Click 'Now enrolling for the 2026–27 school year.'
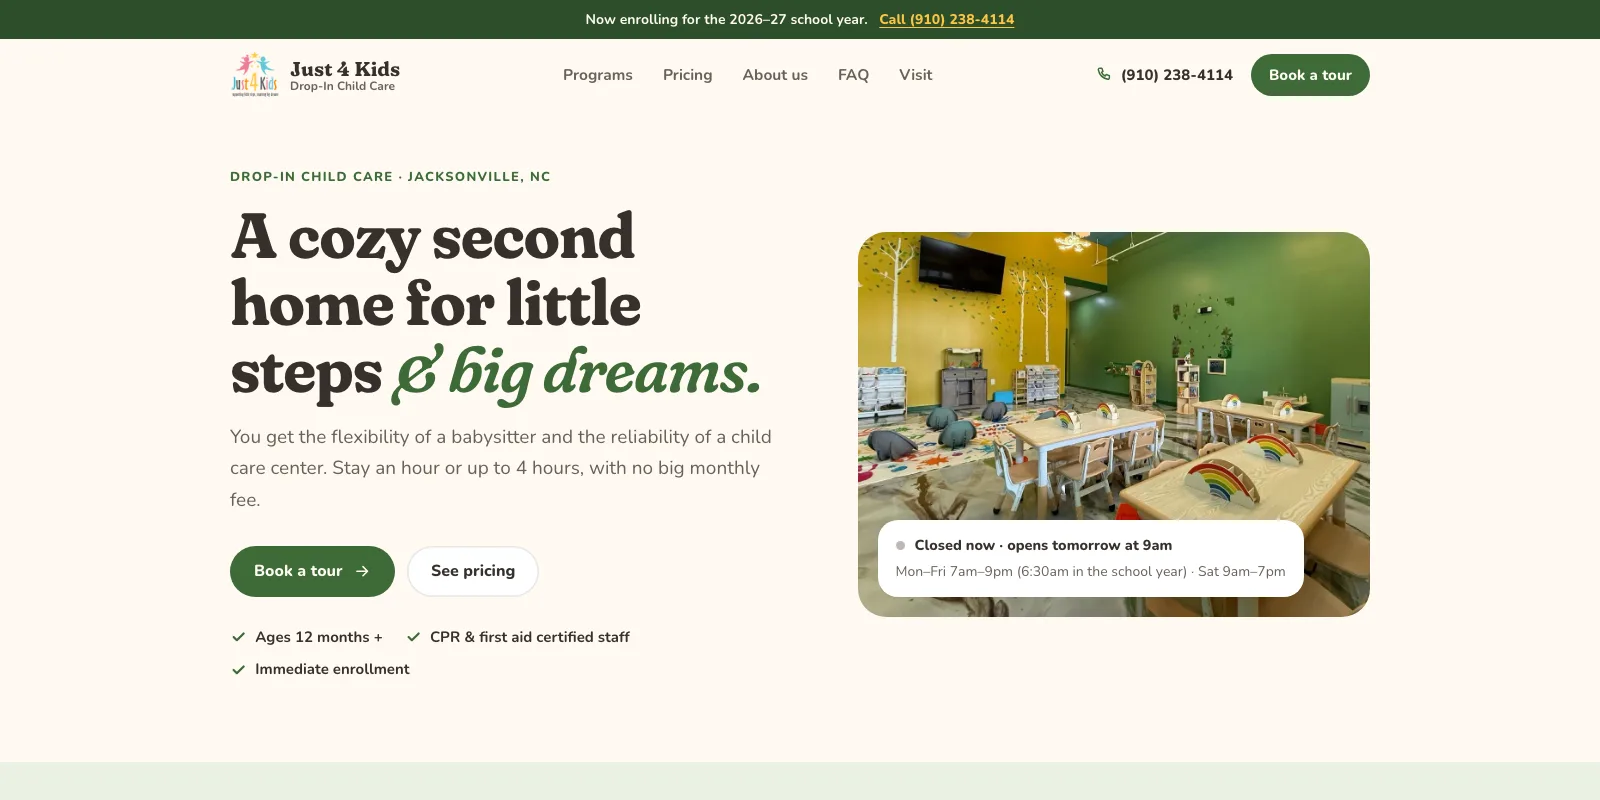The image size is (1600, 800). [x=726, y=19]
